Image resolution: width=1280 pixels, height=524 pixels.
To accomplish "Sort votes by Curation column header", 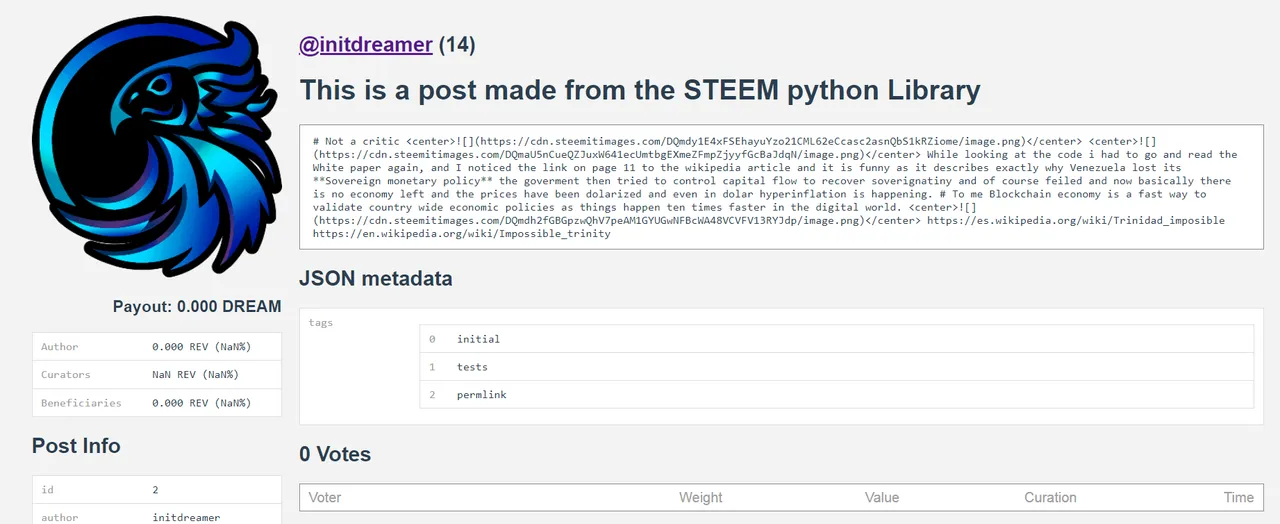I will coord(1050,497).
